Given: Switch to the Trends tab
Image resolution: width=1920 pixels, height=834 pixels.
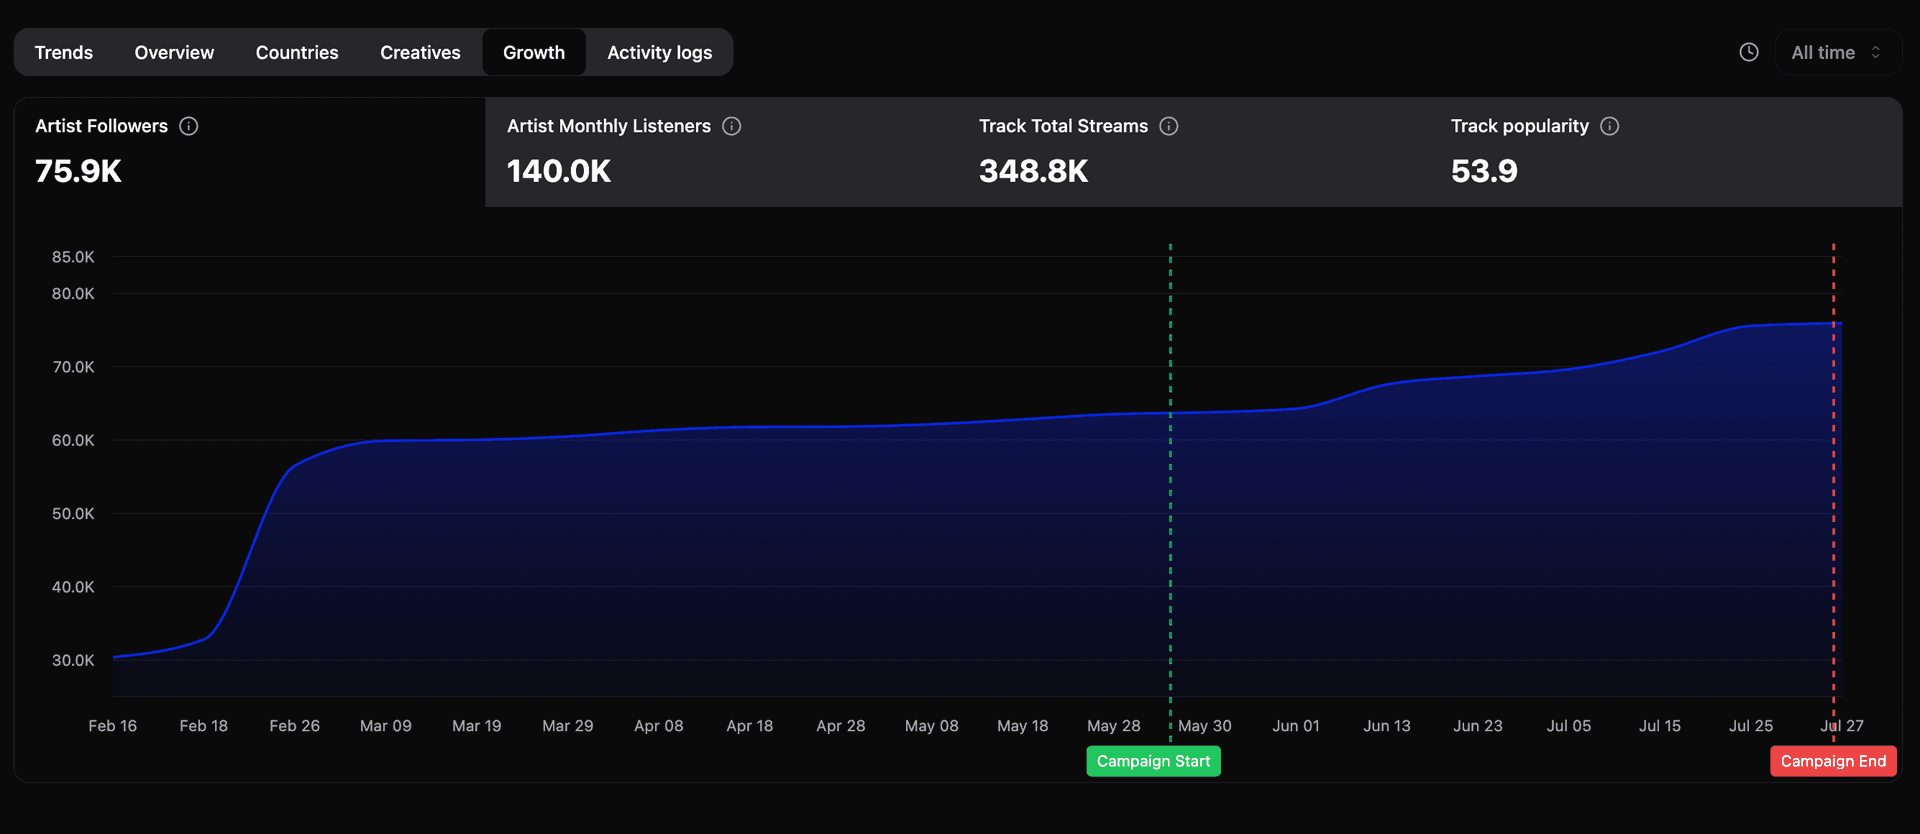Looking at the screenshot, I should [x=64, y=52].
